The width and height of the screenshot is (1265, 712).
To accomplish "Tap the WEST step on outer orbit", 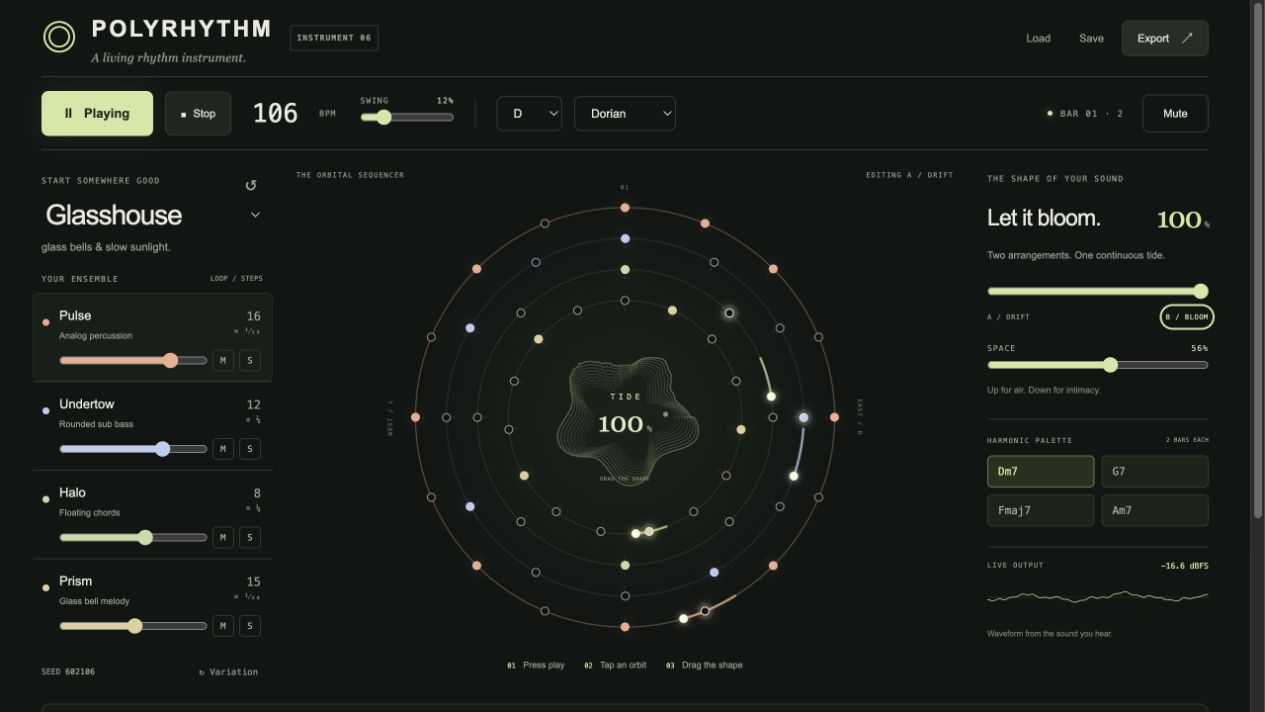I will 416,417.
